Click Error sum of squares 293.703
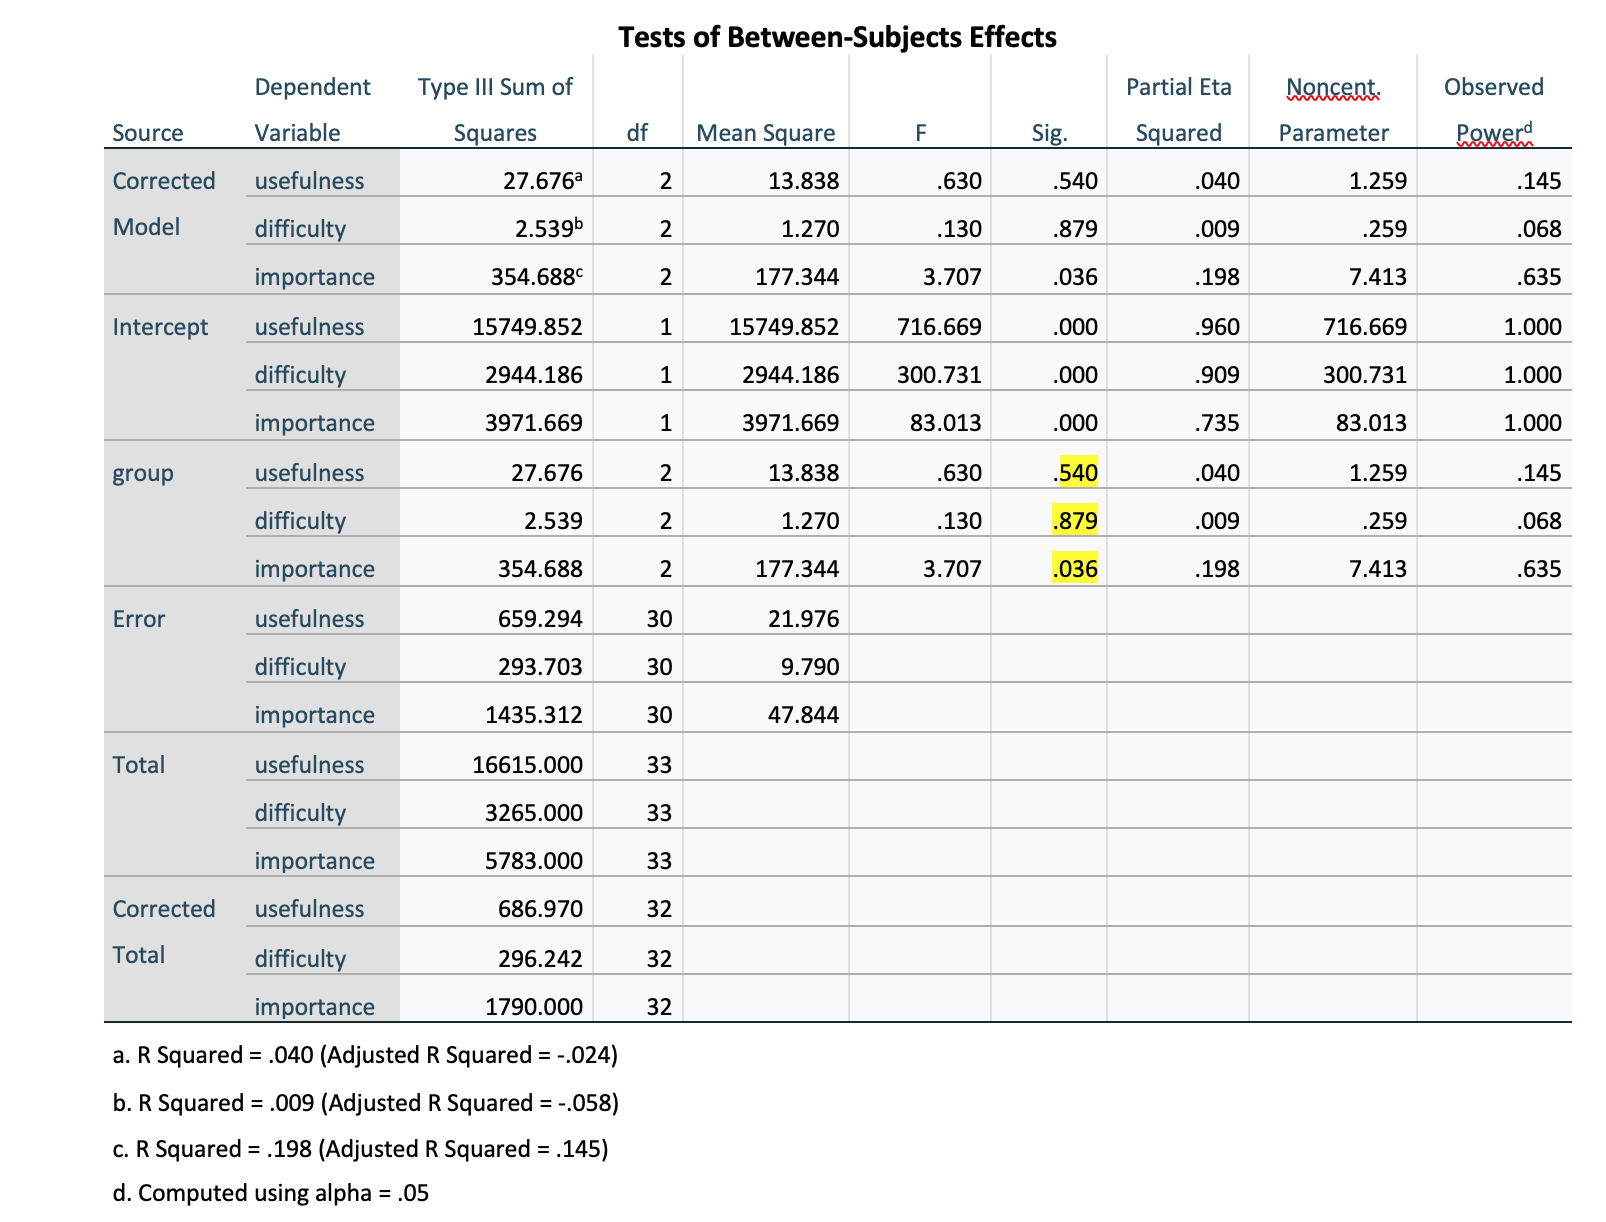The image size is (1606, 1222). pyautogui.click(x=540, y=667)
